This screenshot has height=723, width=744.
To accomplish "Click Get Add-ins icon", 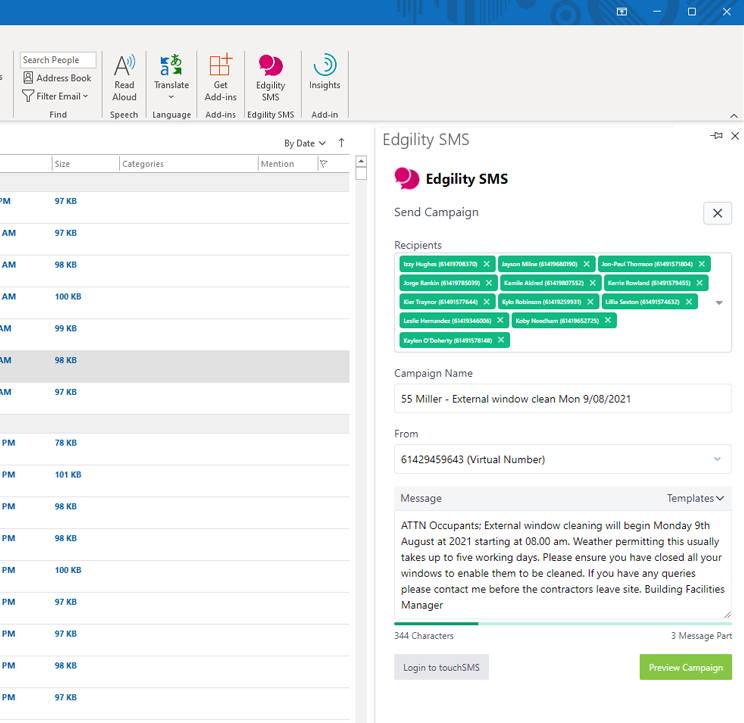I will pos(221,78).
